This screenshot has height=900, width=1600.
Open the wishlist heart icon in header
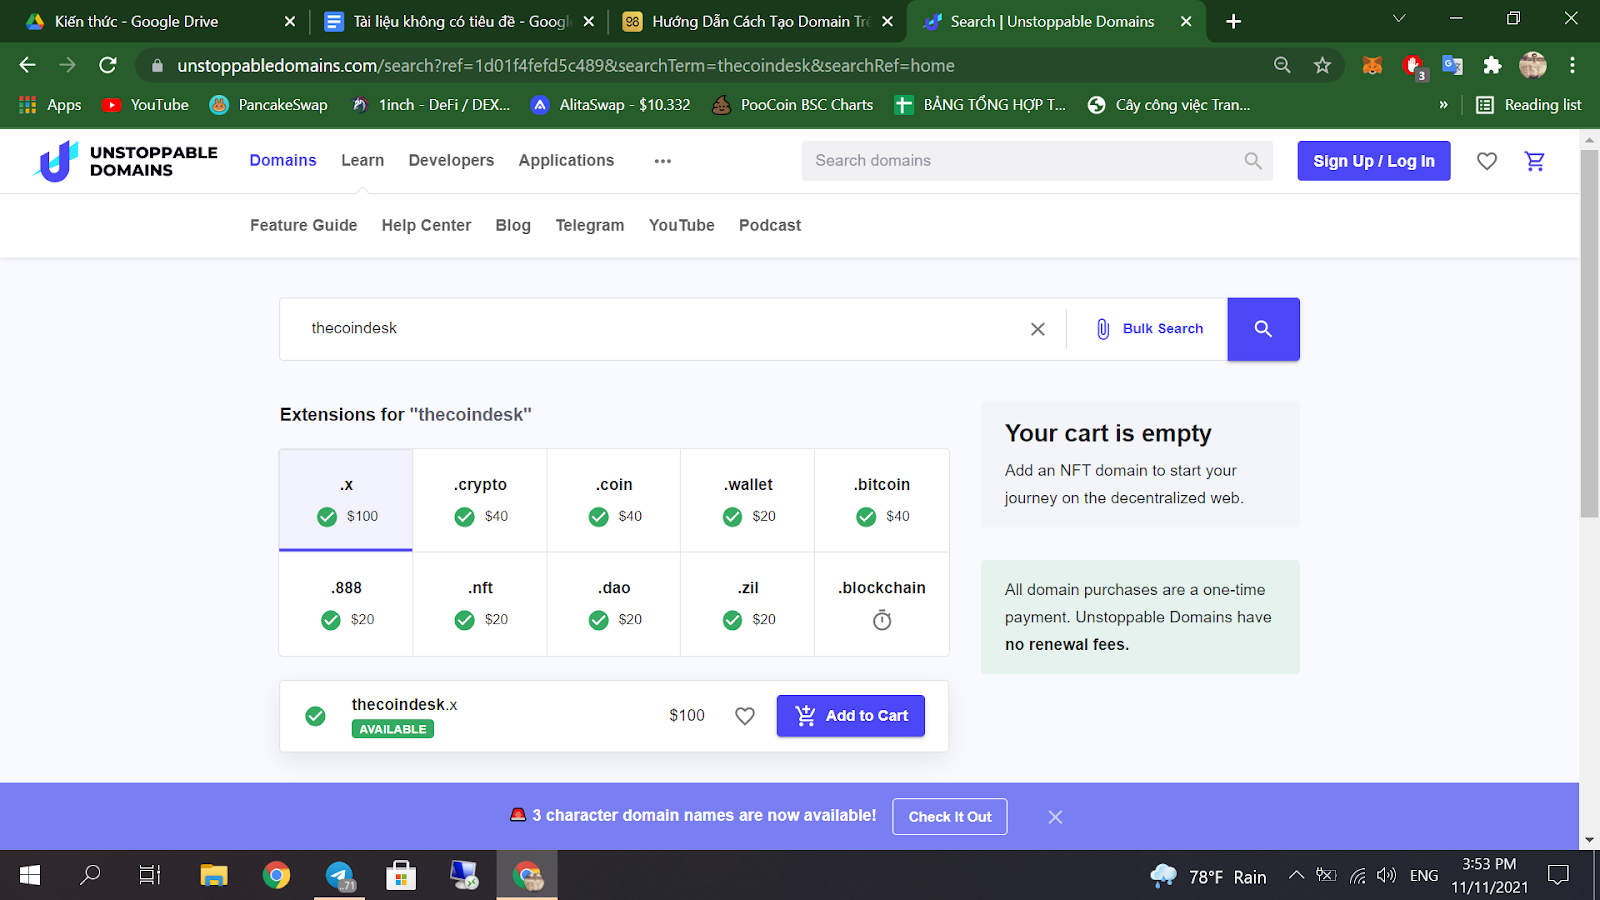pos(1487,161)
